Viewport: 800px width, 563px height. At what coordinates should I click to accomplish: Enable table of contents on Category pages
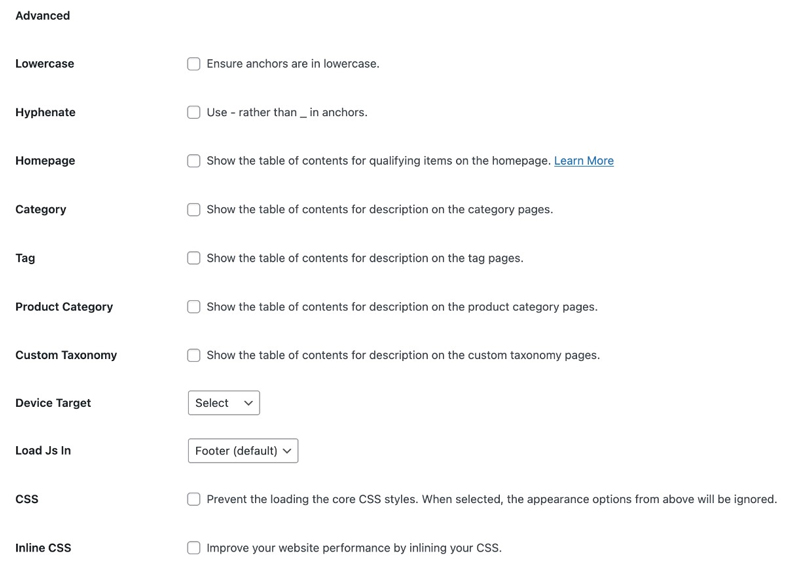[x=194, y=210]
